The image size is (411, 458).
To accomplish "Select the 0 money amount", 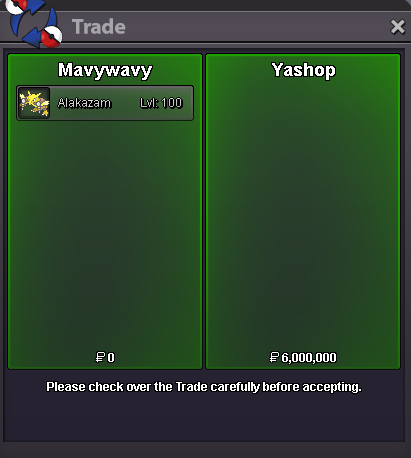I will click(x=111, y=358).
